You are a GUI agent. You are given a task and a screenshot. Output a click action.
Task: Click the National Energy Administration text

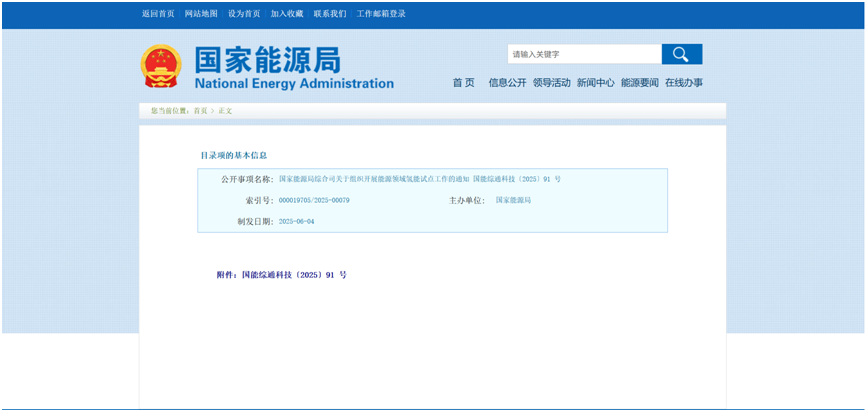click(x=294, y=84)
